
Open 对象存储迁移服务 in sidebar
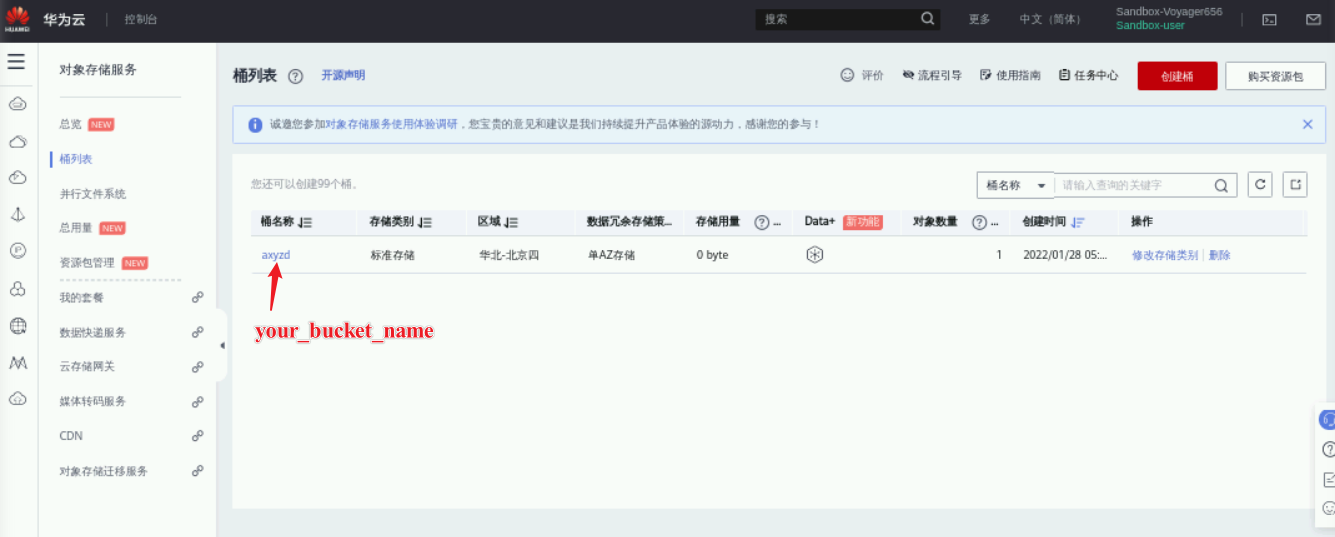[x=104, y=471]
